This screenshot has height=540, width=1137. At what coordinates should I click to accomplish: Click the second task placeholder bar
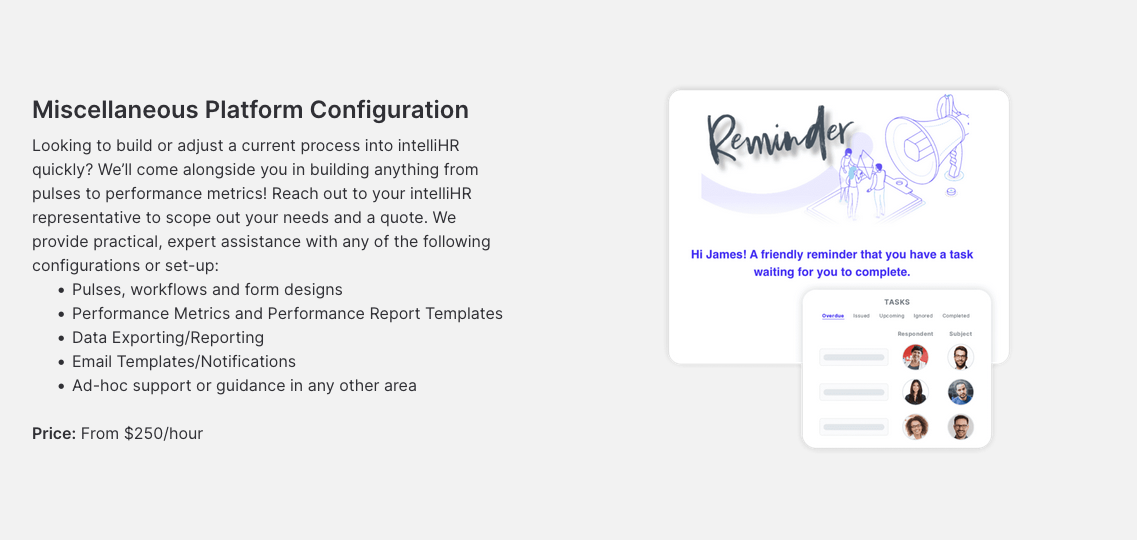click(853, 391)
